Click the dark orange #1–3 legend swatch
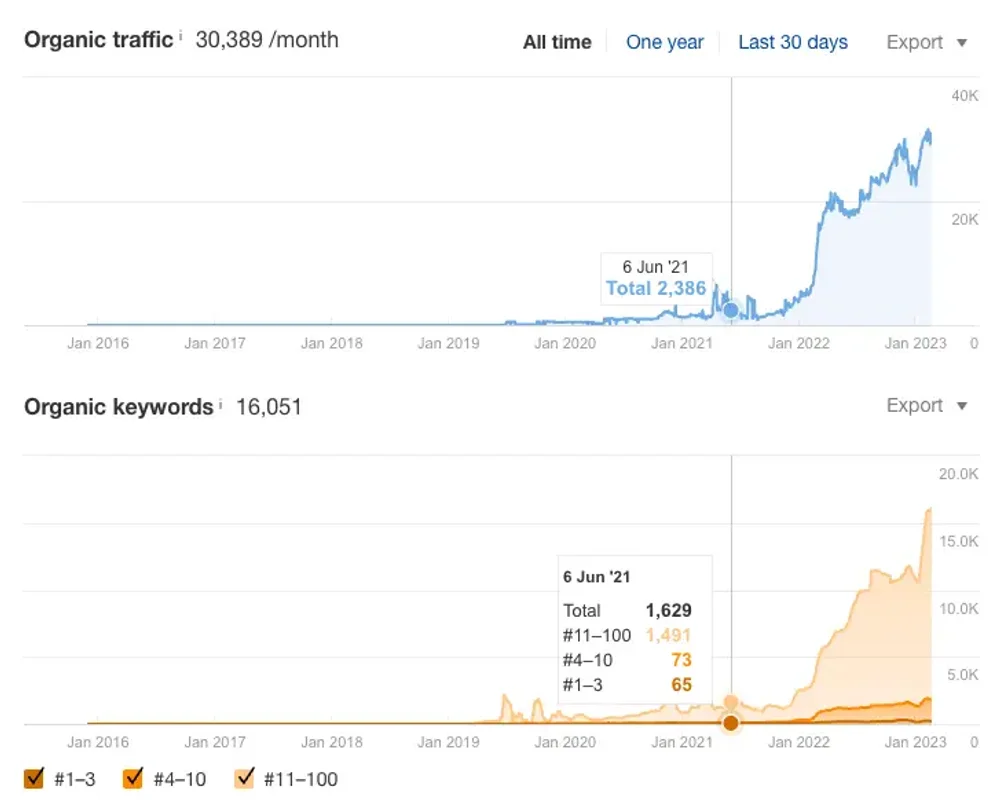Screen dimensions: 1000x809 (35, 778)
